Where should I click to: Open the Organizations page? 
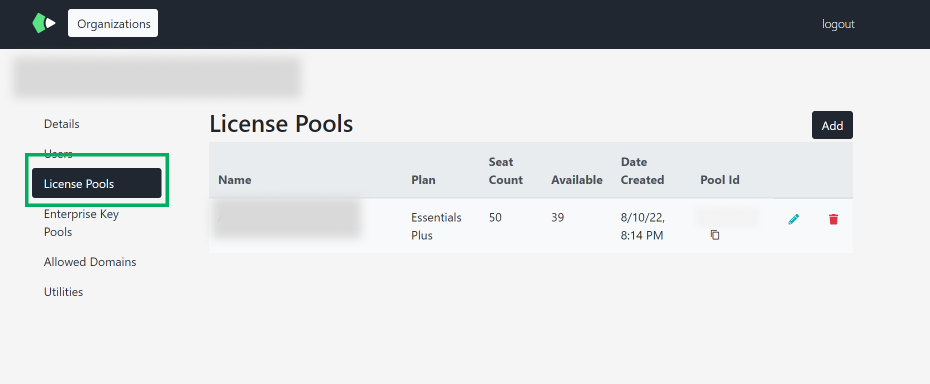113,23
